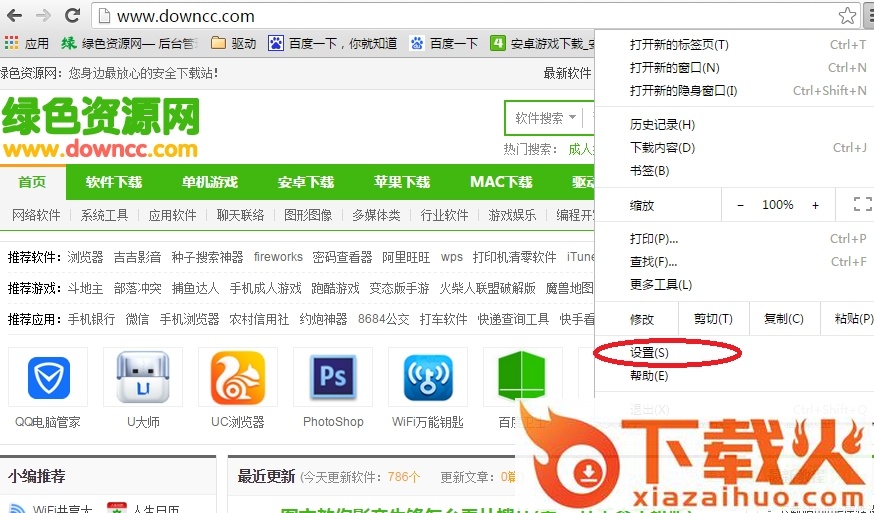Click recommended link fireworks

(278, 257)
